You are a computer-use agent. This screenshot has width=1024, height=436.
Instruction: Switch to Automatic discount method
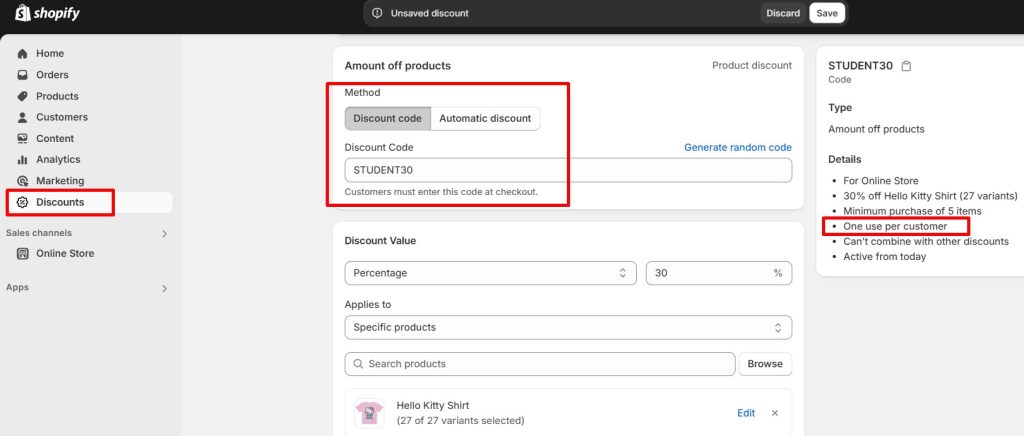click(485, 118)
